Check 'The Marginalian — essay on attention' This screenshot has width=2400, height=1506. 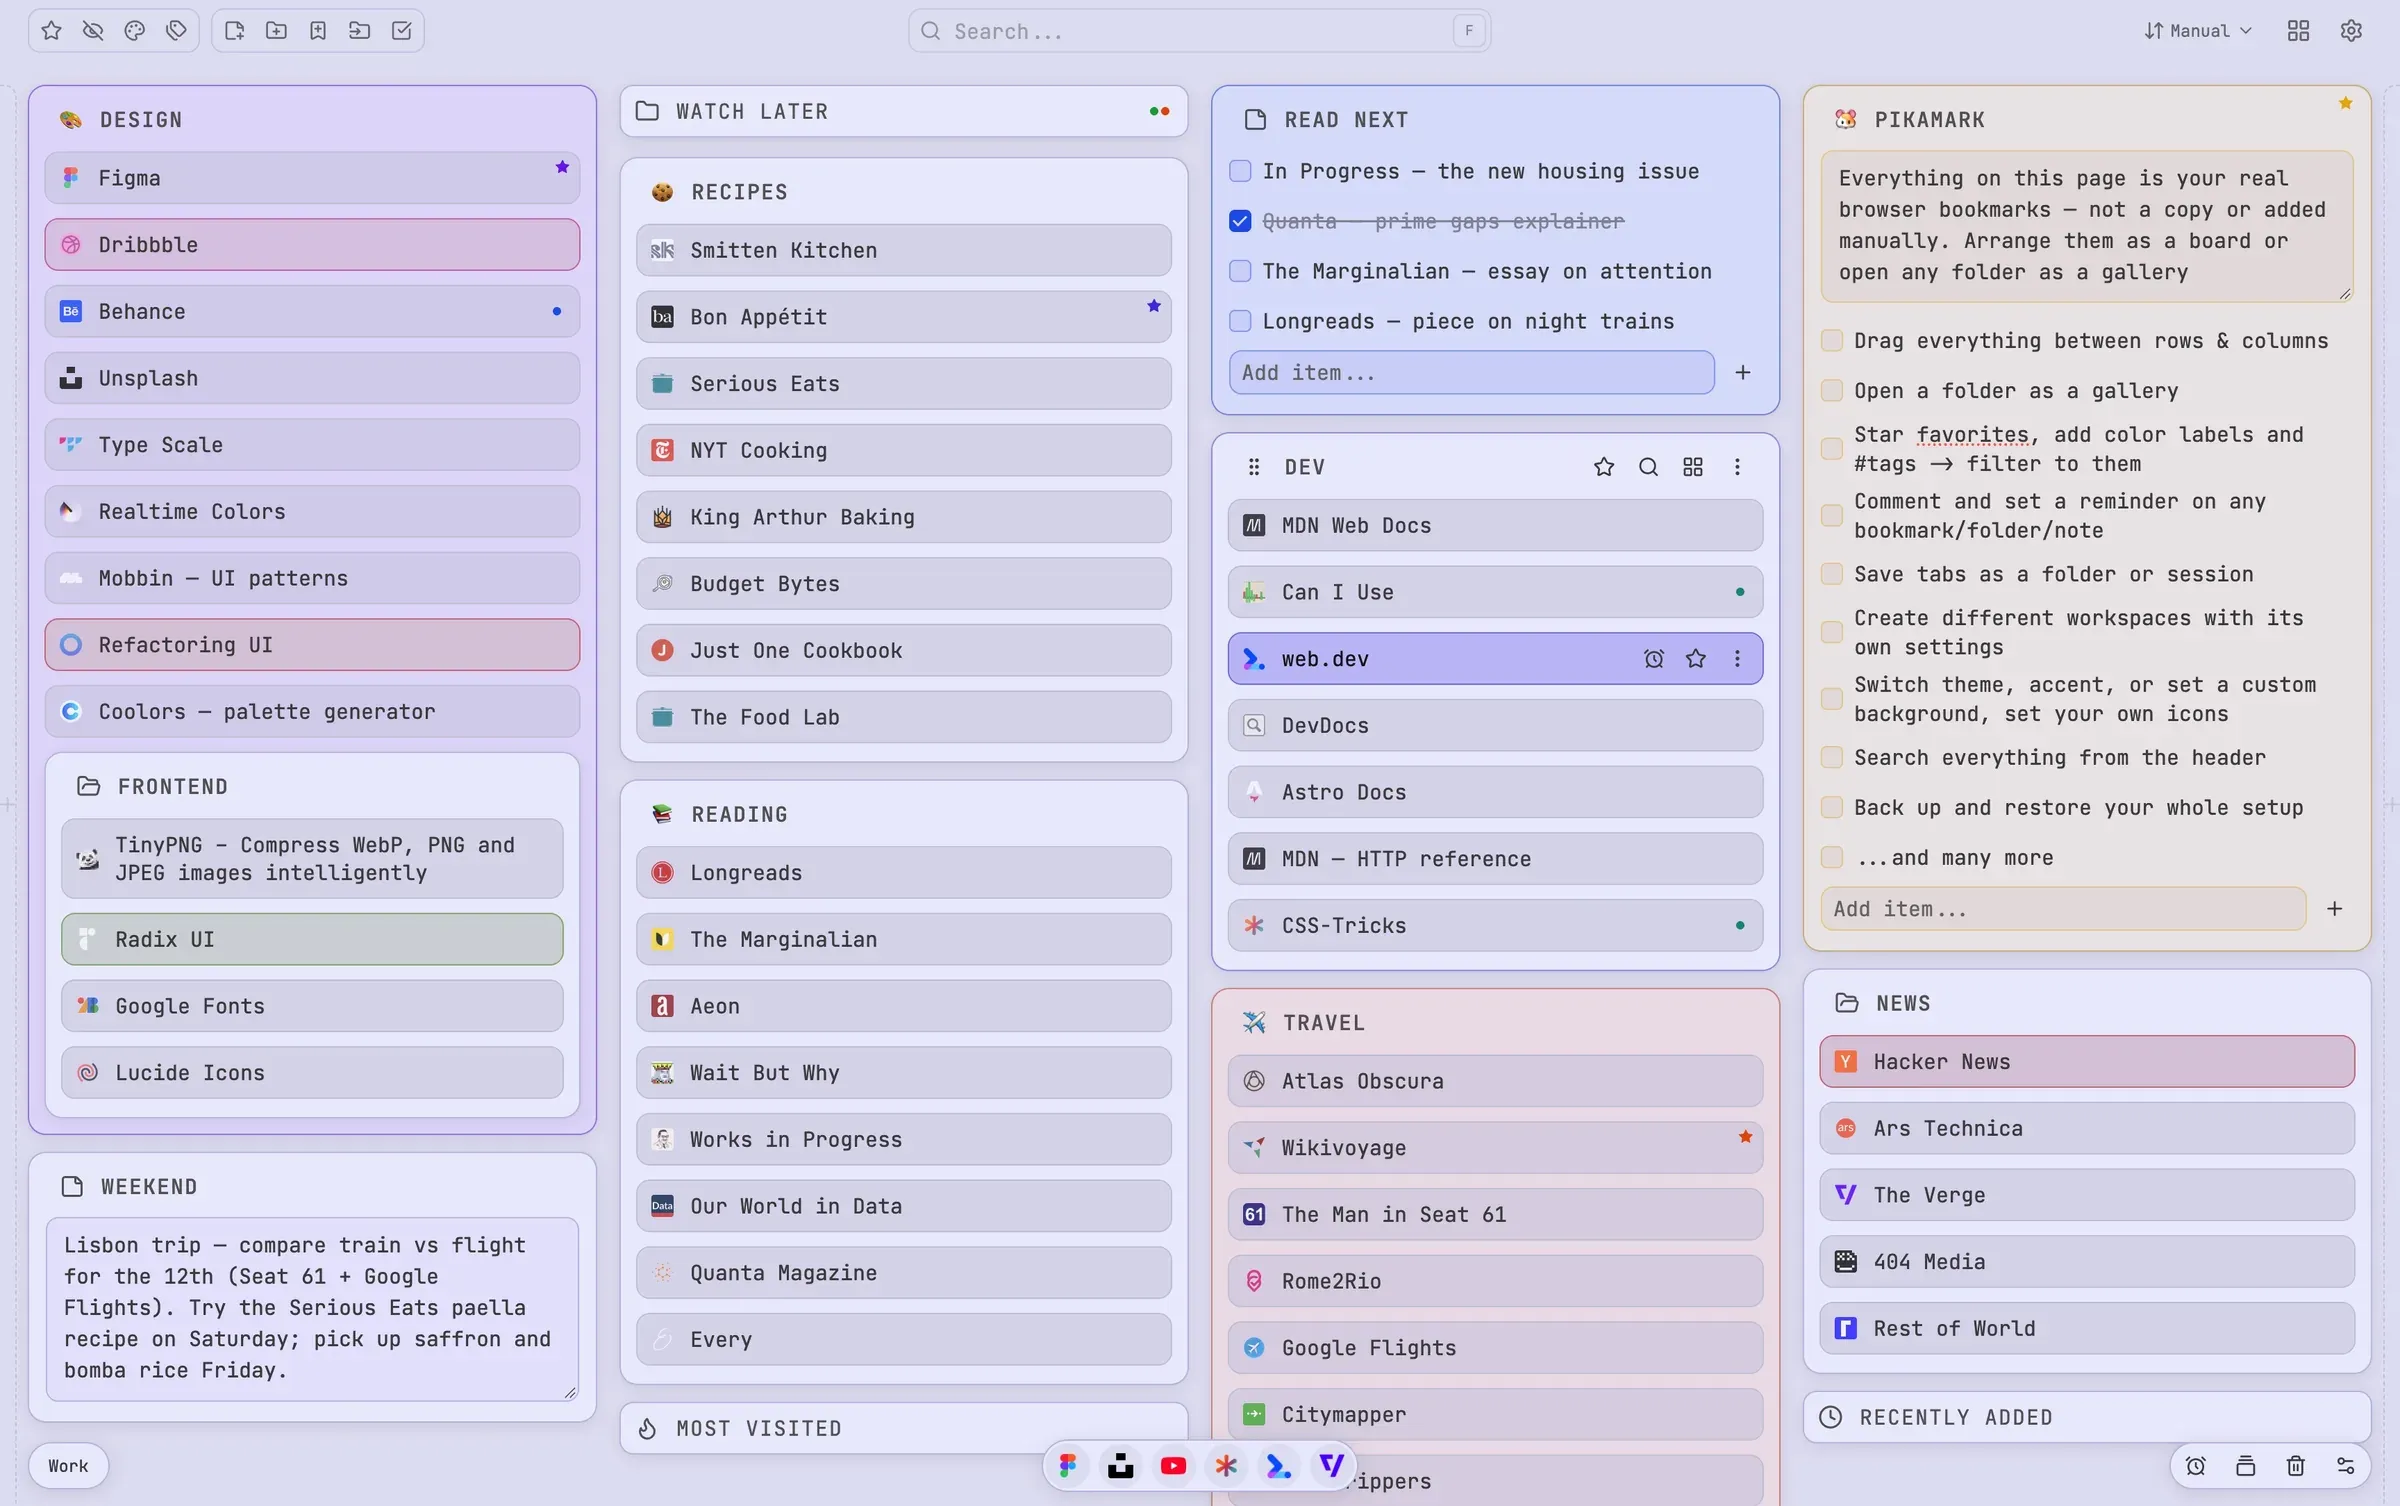coord(1240,271)
